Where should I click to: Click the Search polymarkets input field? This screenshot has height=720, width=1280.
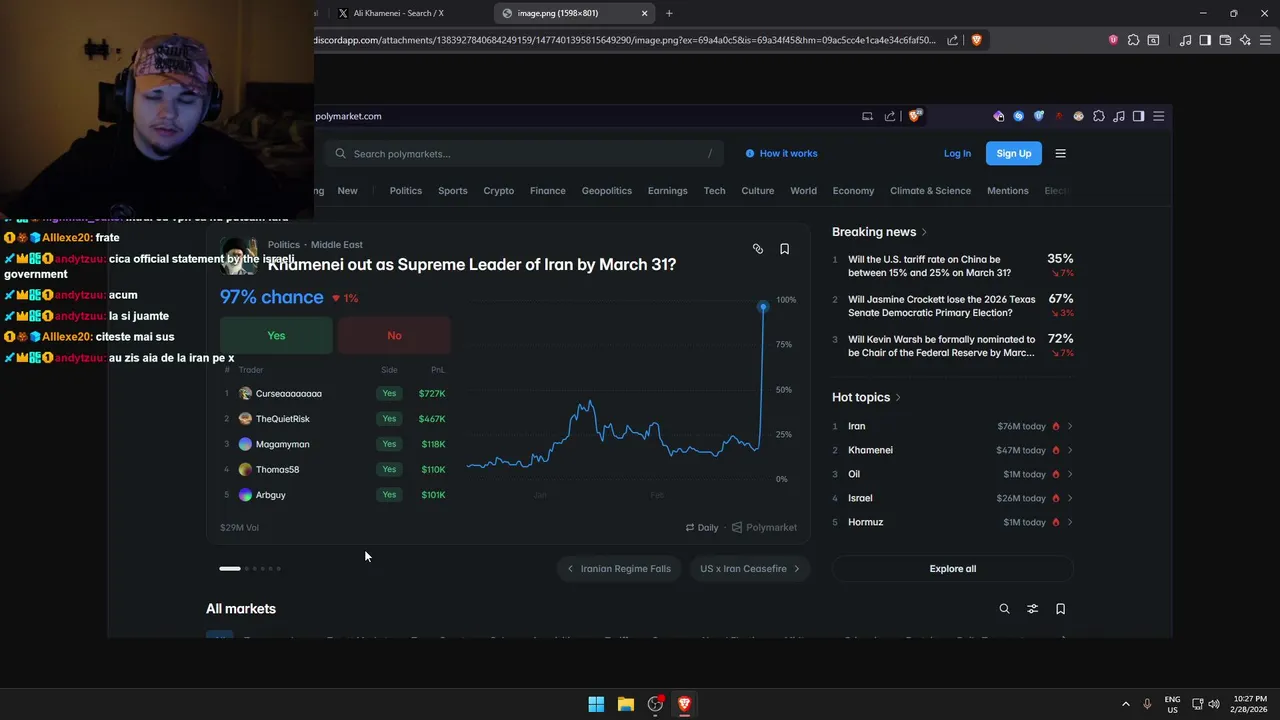(525, 153)
